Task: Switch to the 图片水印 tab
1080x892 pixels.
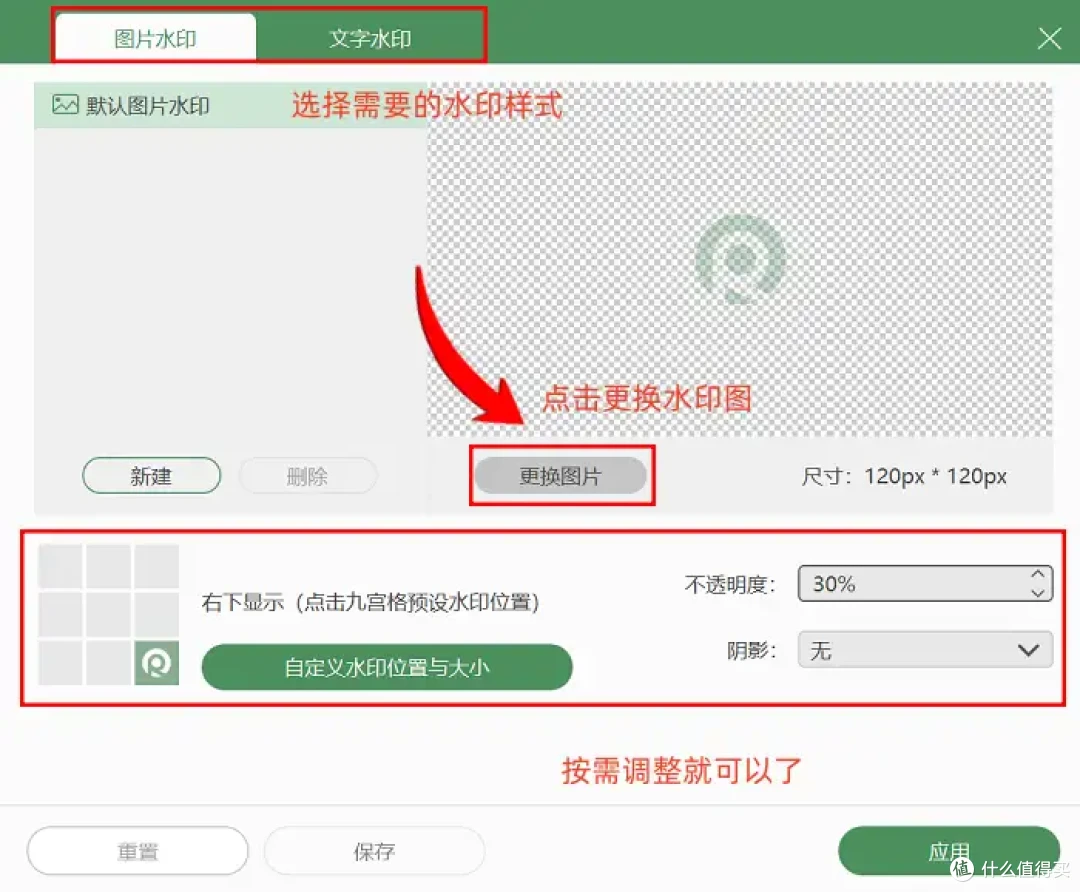Action: point(156,38)
